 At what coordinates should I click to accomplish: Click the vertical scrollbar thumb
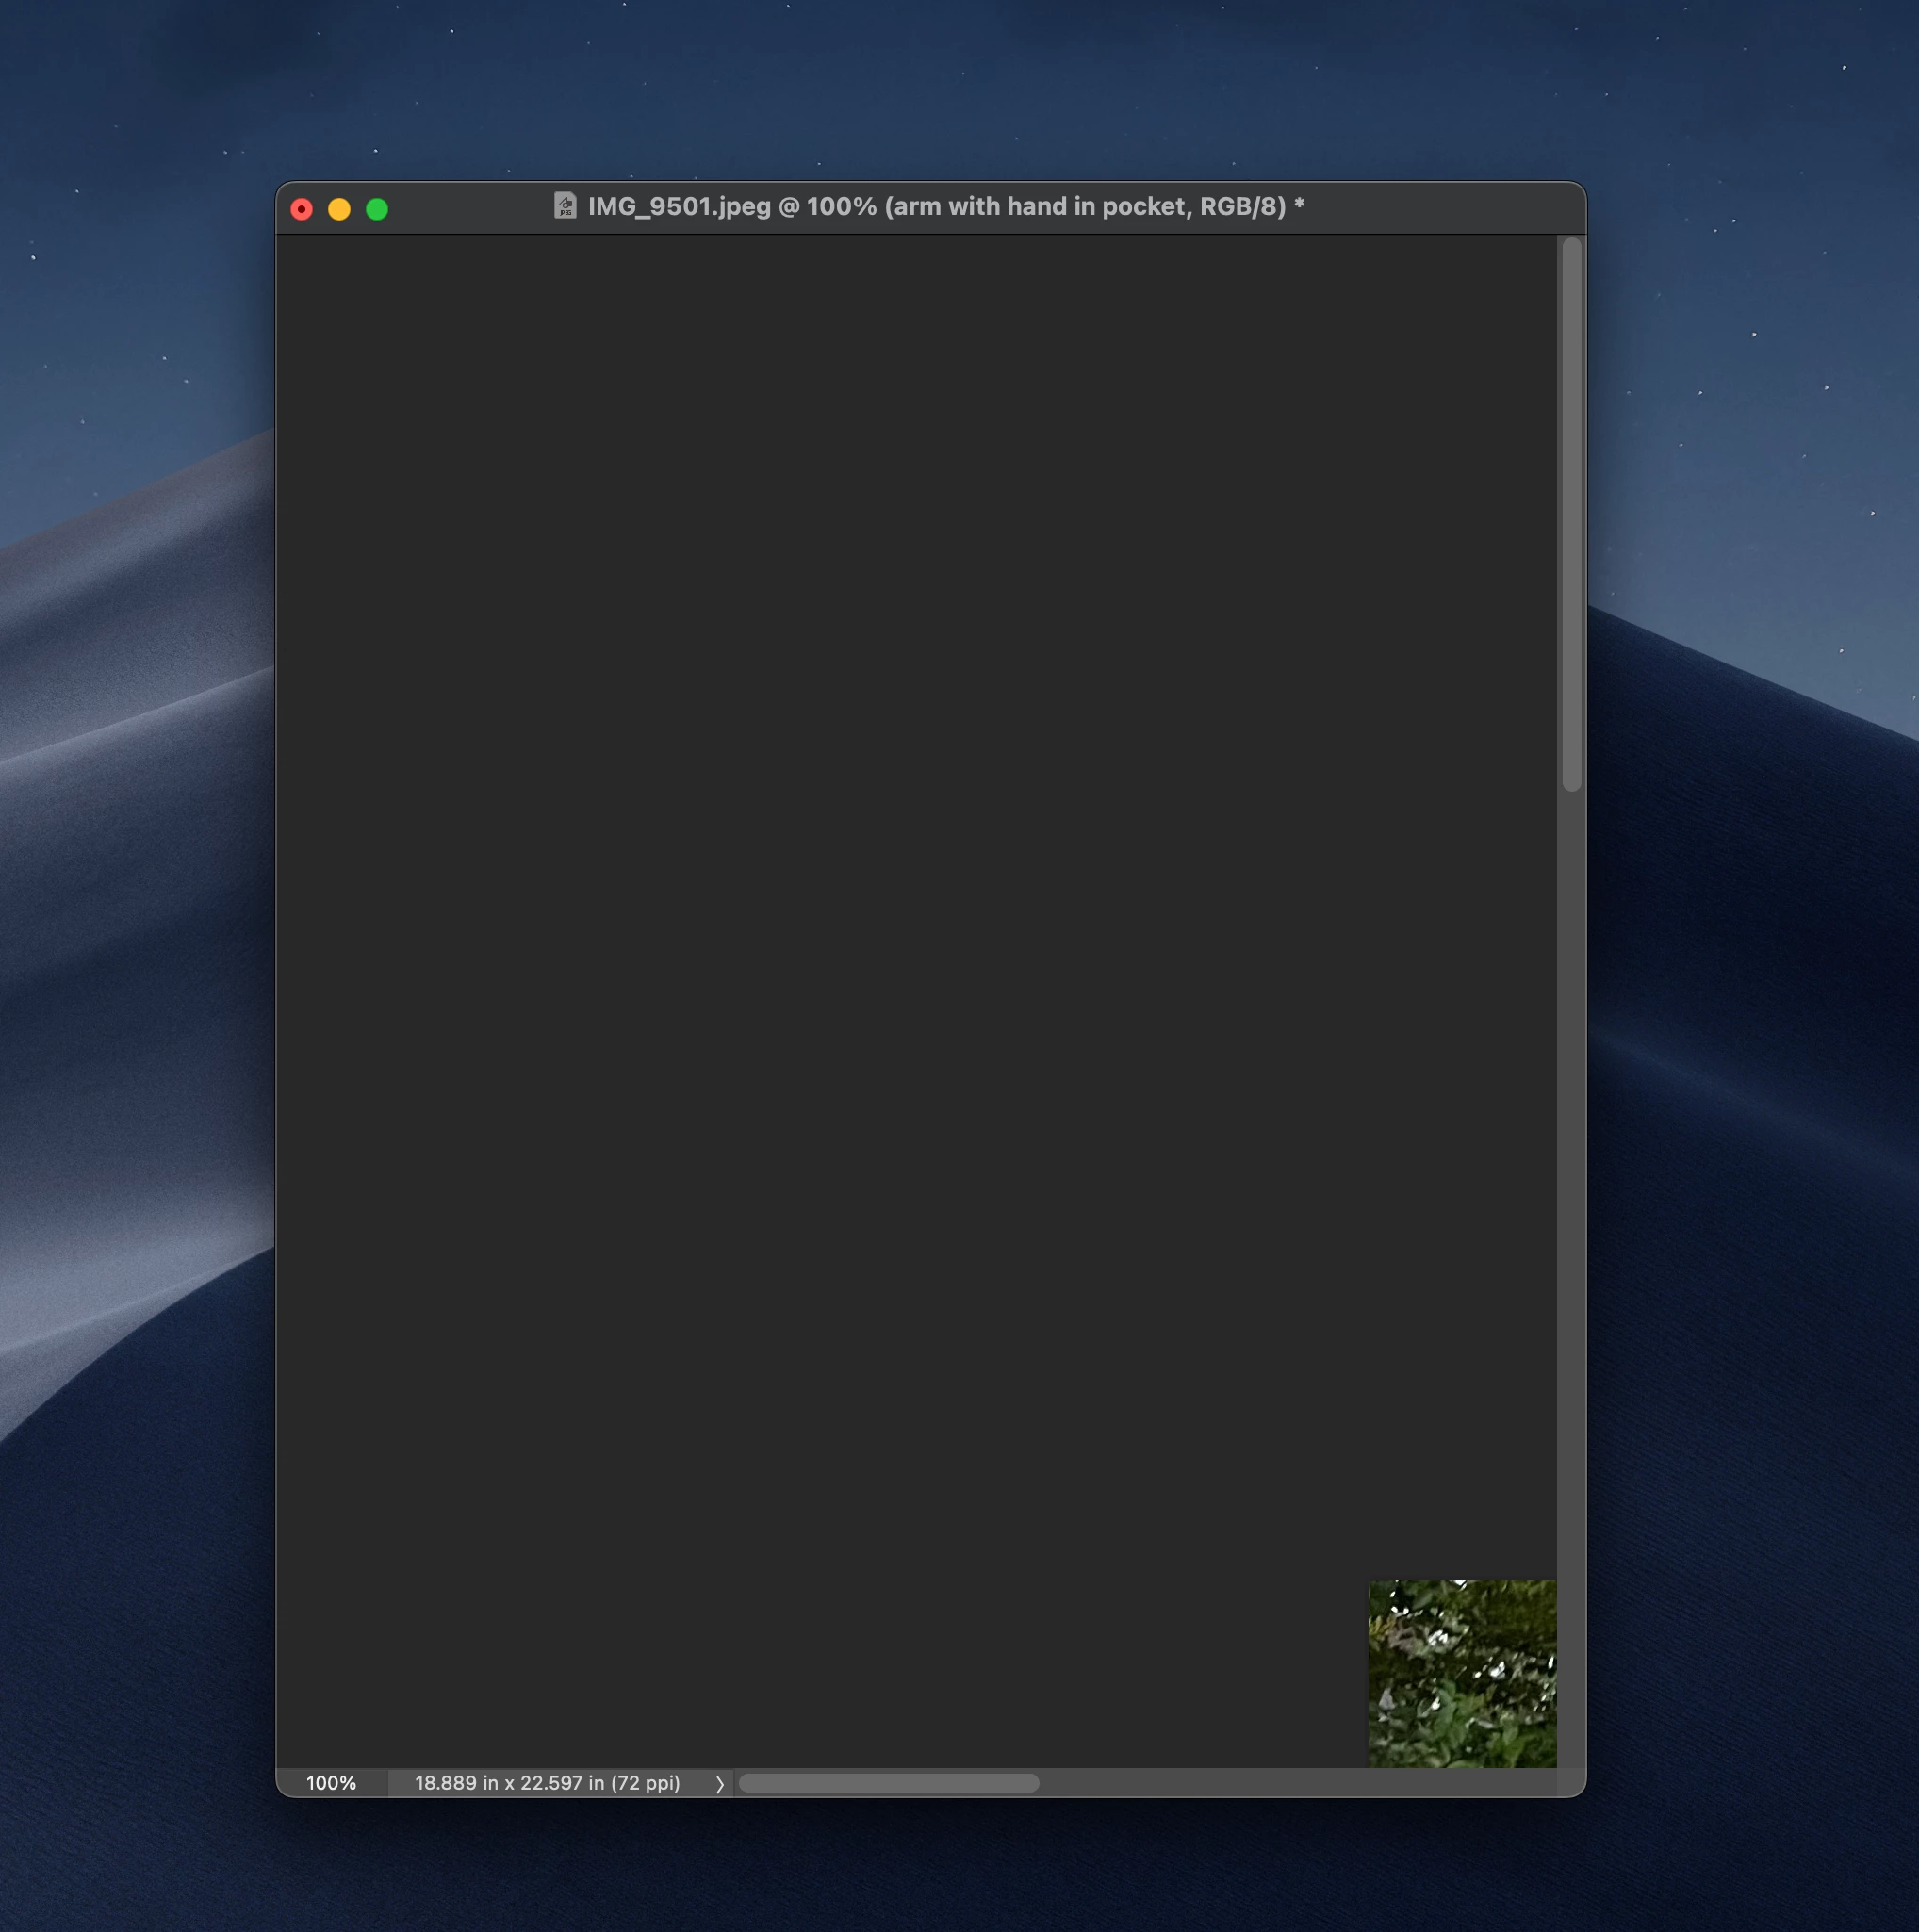1571,515
